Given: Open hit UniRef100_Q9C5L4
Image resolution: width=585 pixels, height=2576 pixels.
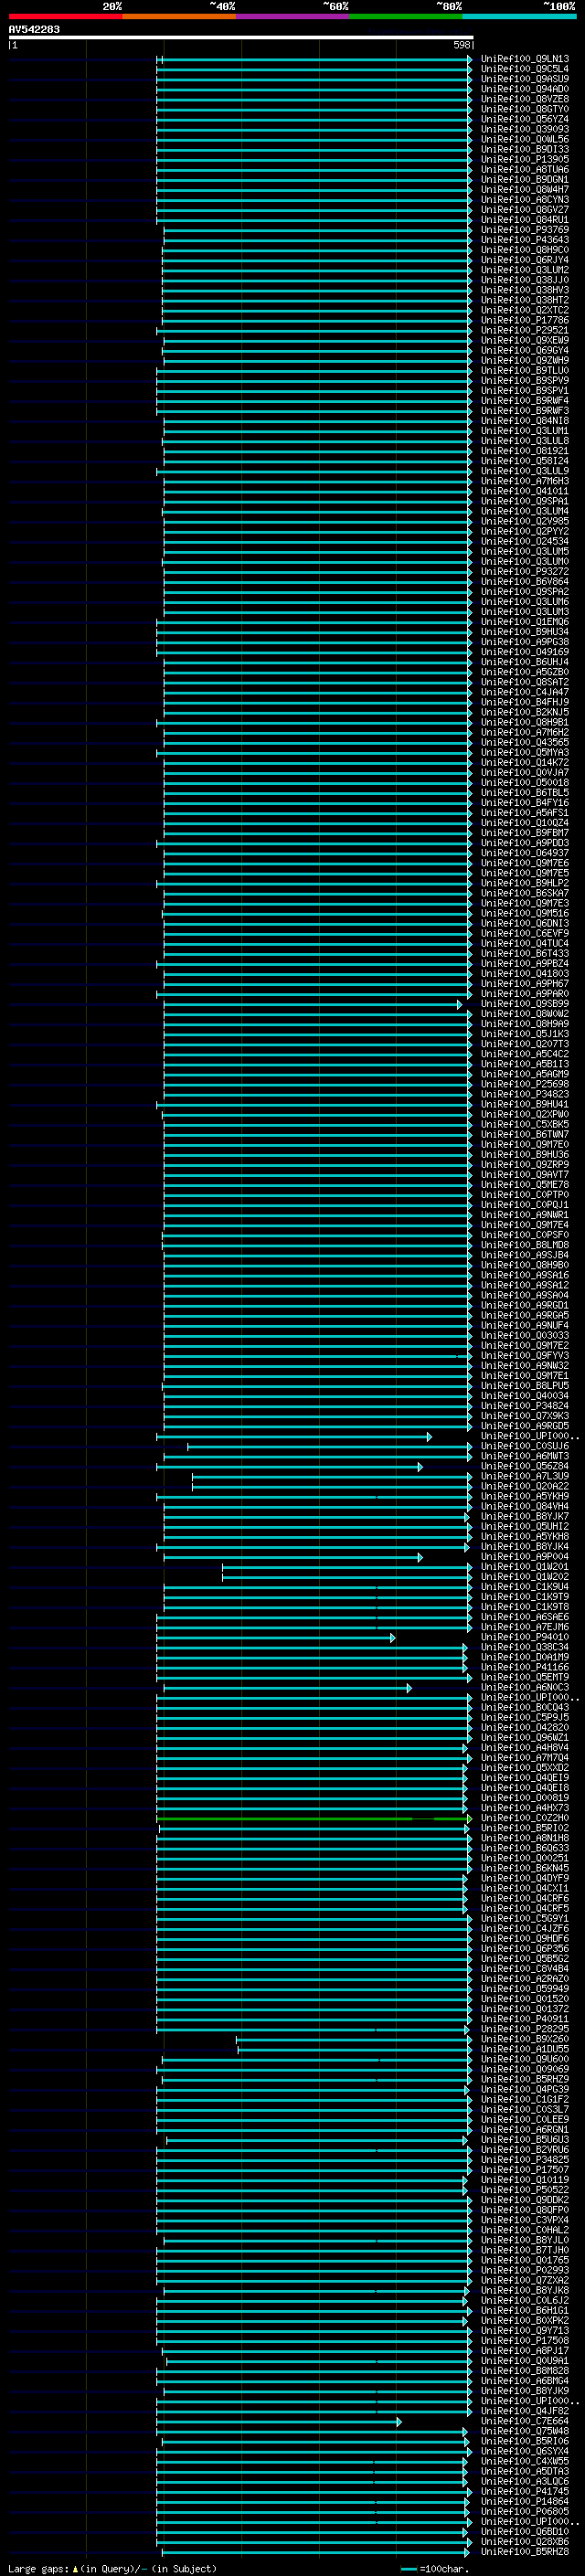Looking at the screenshot, I should (x=524, y=69).
